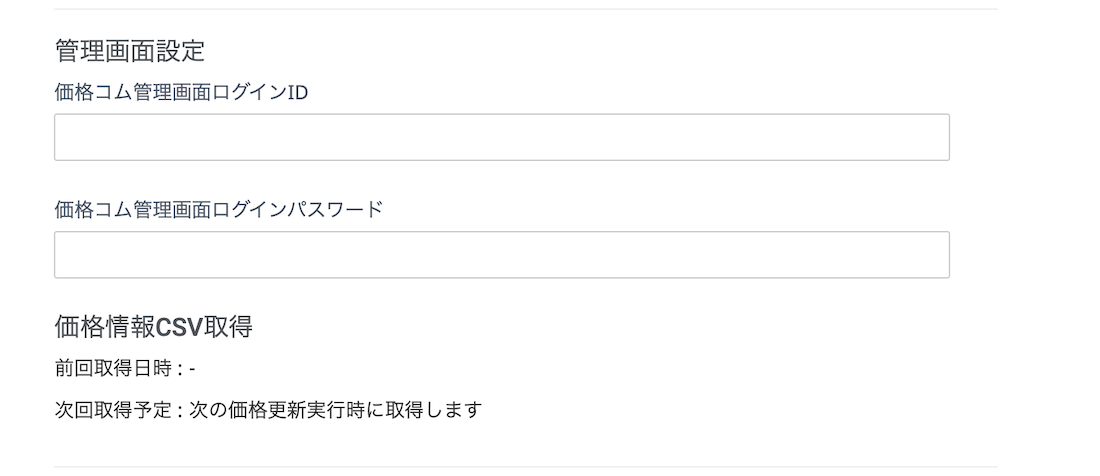The width and height of the screenshot is (1100, 476).
Task: Click the 価格情報CSV取得 heading
Action: point(153,327)
